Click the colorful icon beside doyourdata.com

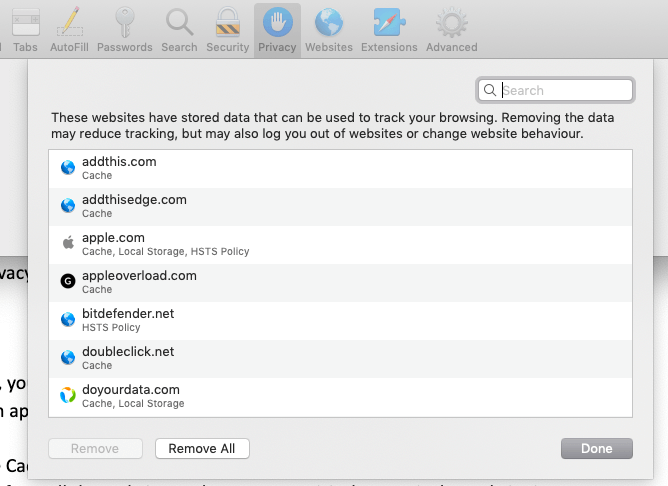[x=68, y=395]
